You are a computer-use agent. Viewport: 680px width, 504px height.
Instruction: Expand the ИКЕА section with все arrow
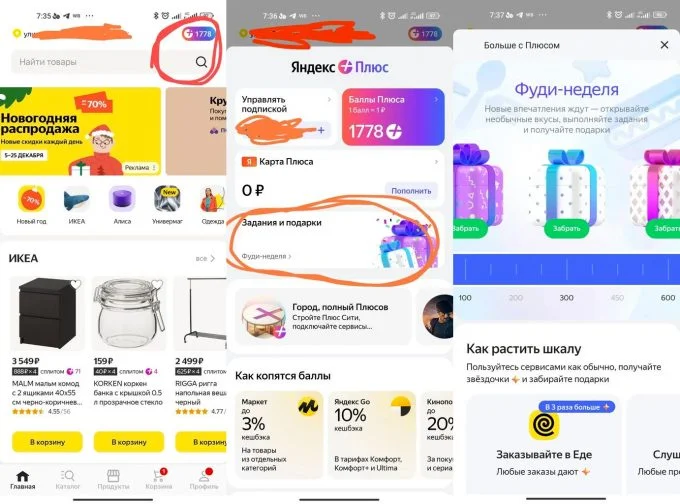[205, 259]
